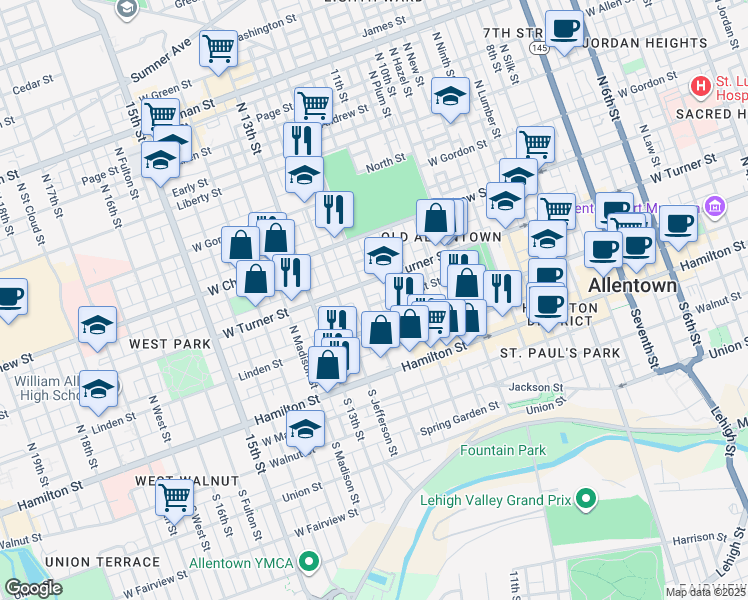The height and width of the screenshot is (600, 748).
Task: Click the St. Luke's Hospital icon
Action: [701, 87]
